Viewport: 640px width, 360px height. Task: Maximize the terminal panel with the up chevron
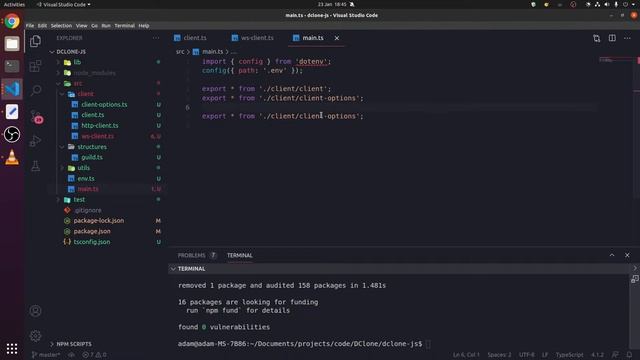click(612, 255)
